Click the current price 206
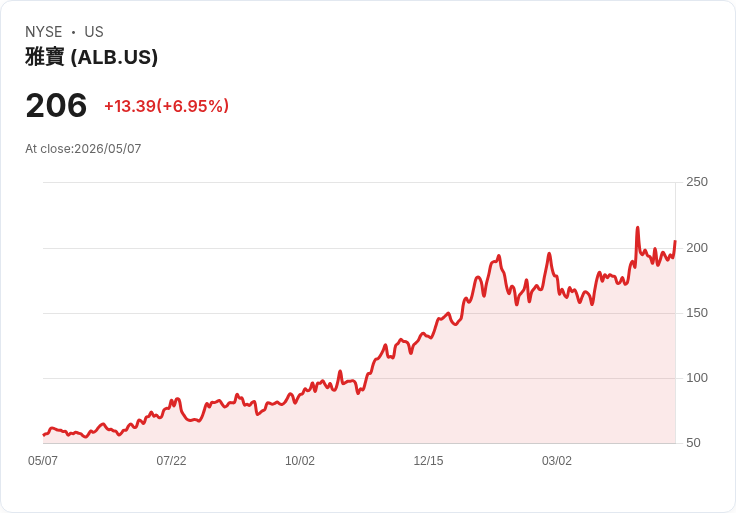The width and height of the screenshot is (736, 513). click(x=56, y=105)
